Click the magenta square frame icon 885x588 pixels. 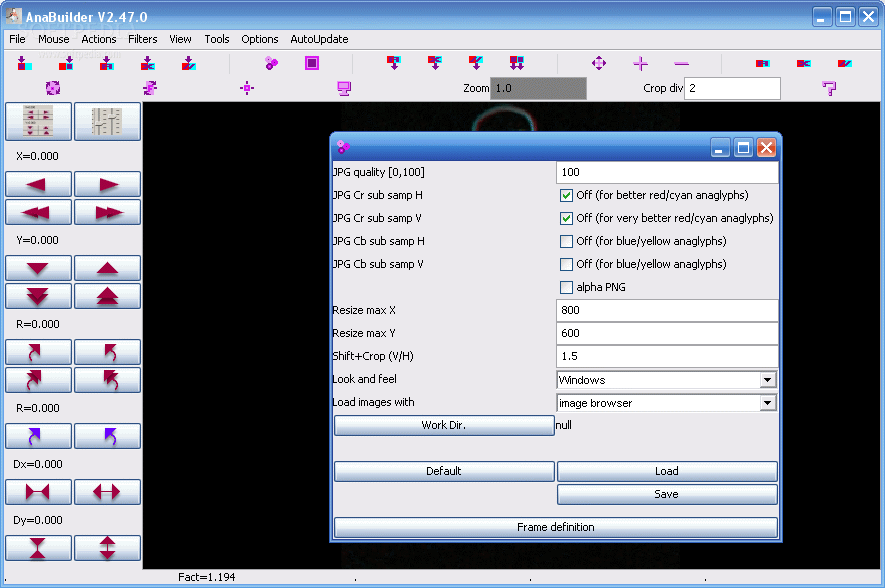(312, 63)
